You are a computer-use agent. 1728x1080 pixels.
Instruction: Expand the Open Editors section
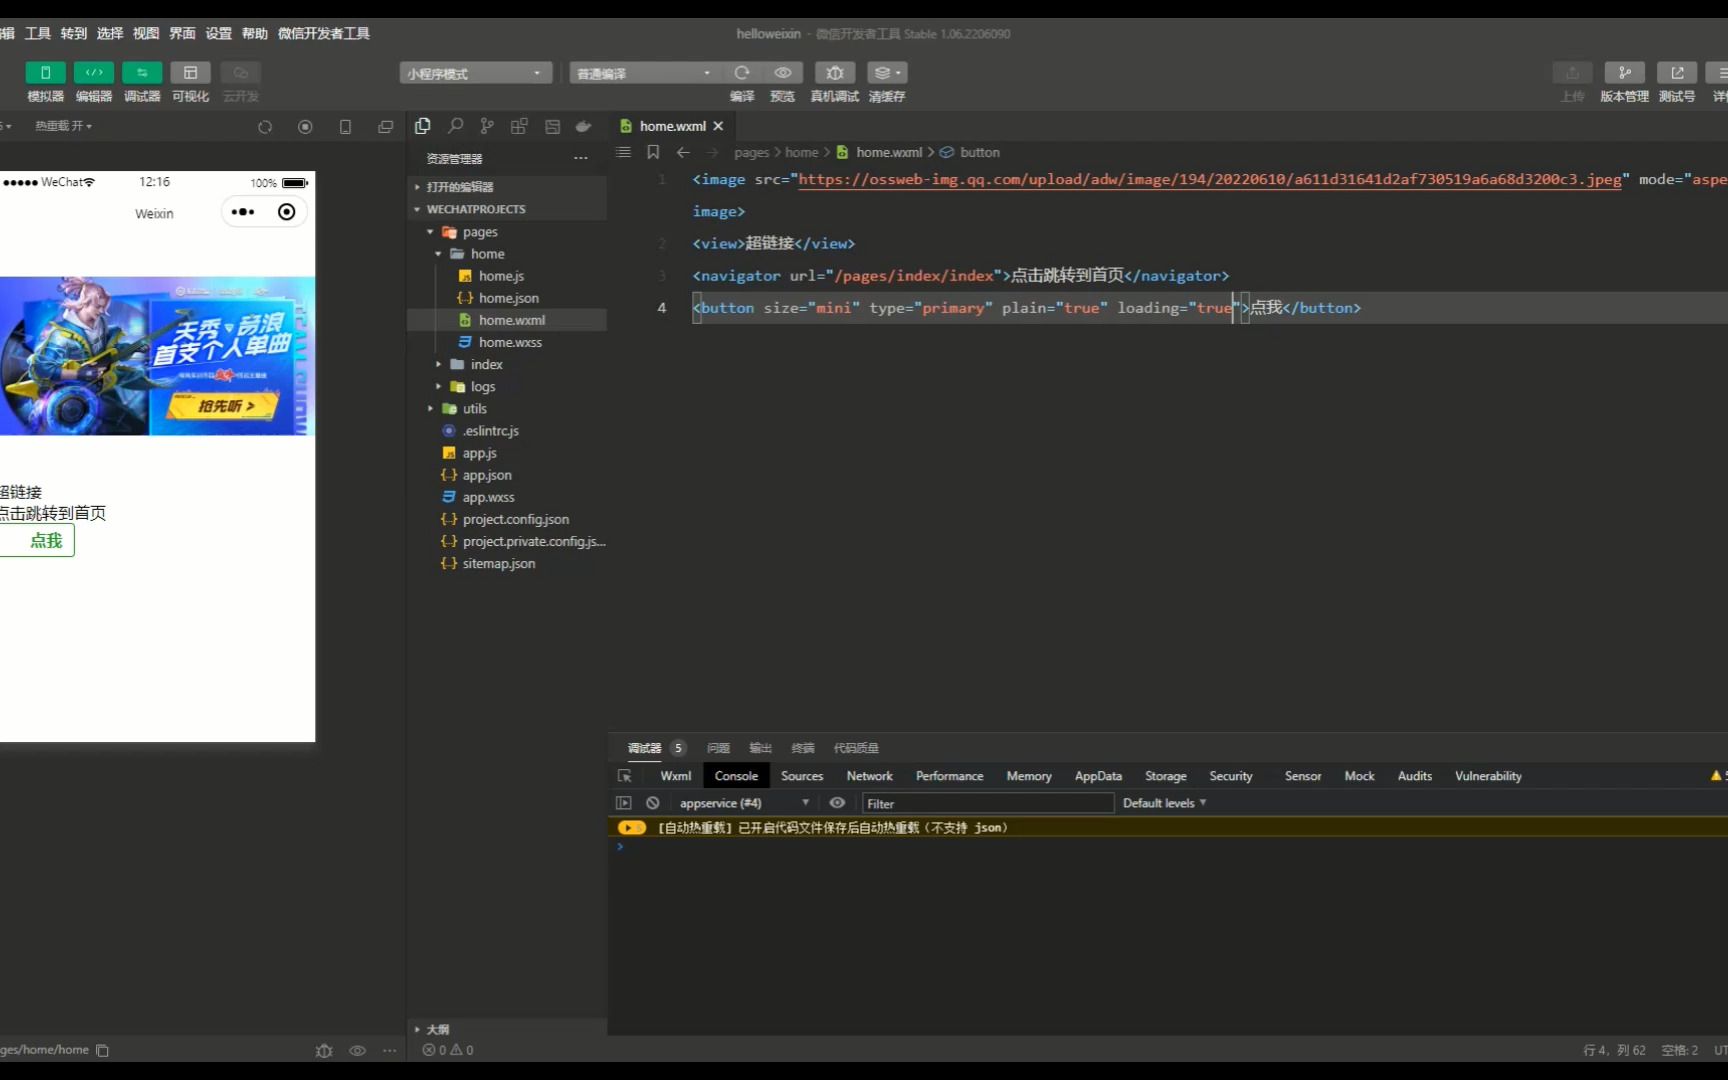click(507, 187)
